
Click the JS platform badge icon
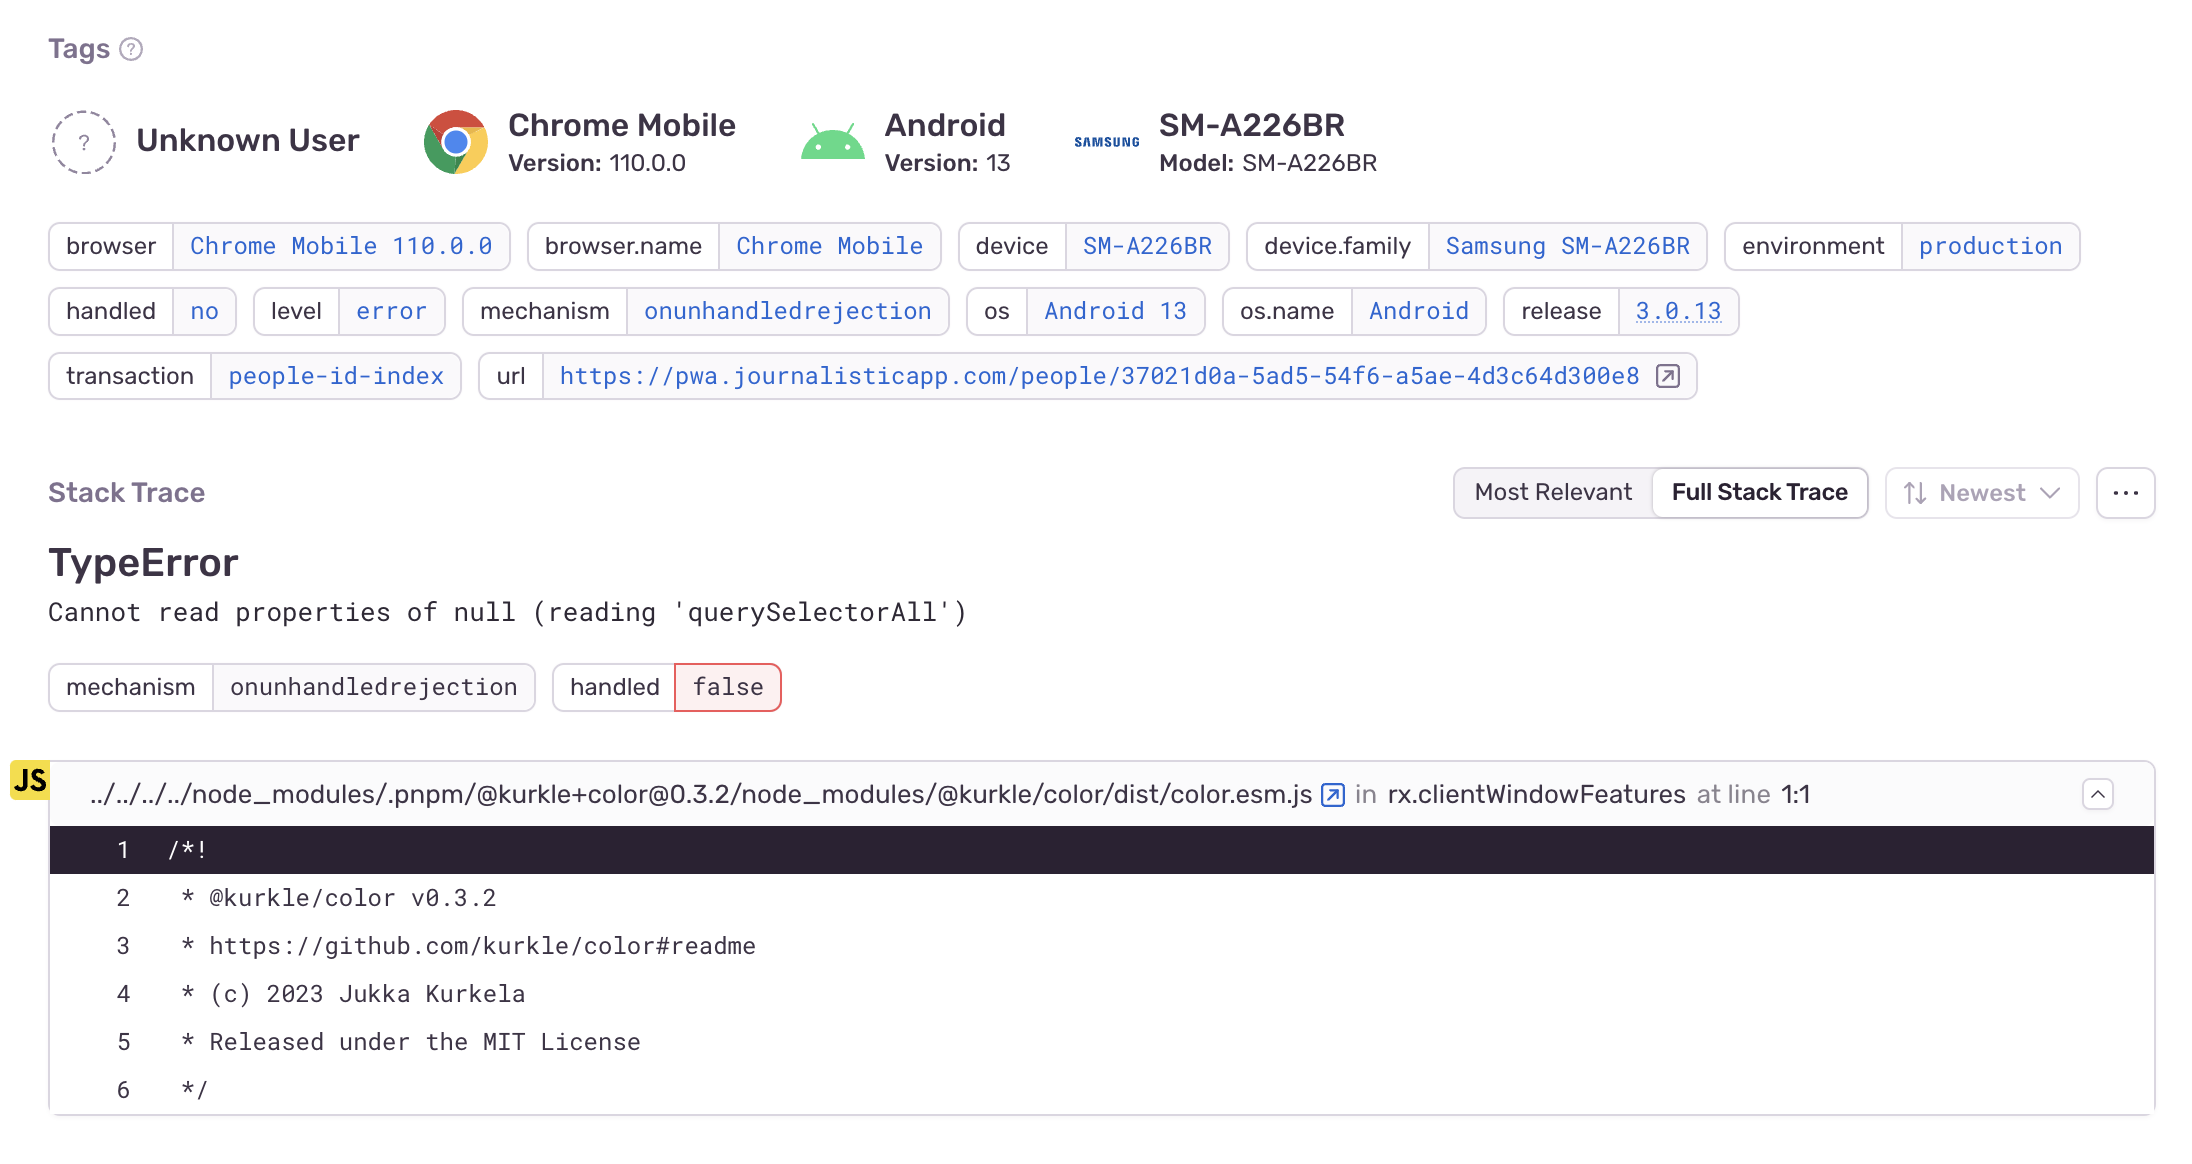(30, 780)
